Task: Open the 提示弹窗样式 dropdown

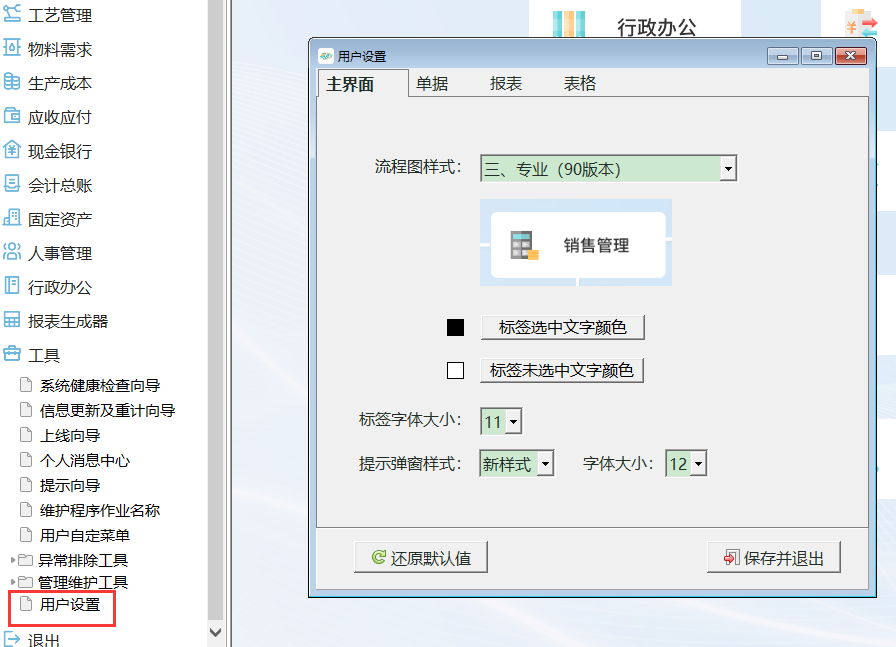Action: 543,463
